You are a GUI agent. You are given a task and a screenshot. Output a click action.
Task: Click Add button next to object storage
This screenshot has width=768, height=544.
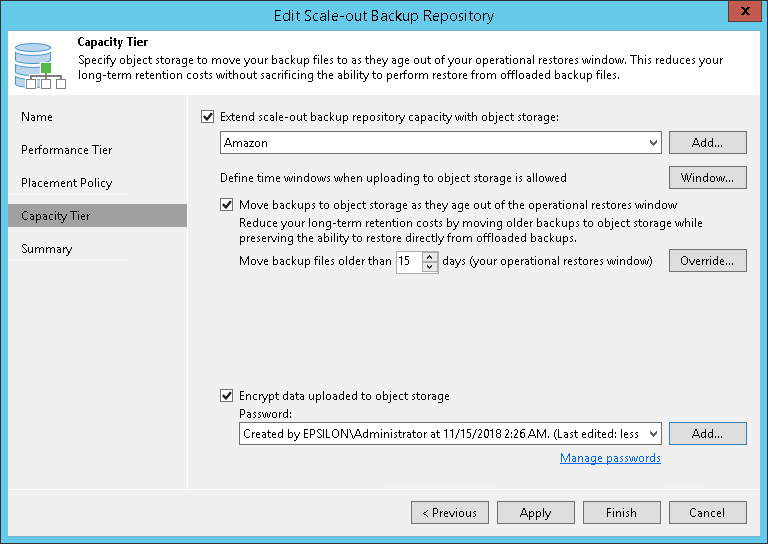707,143
